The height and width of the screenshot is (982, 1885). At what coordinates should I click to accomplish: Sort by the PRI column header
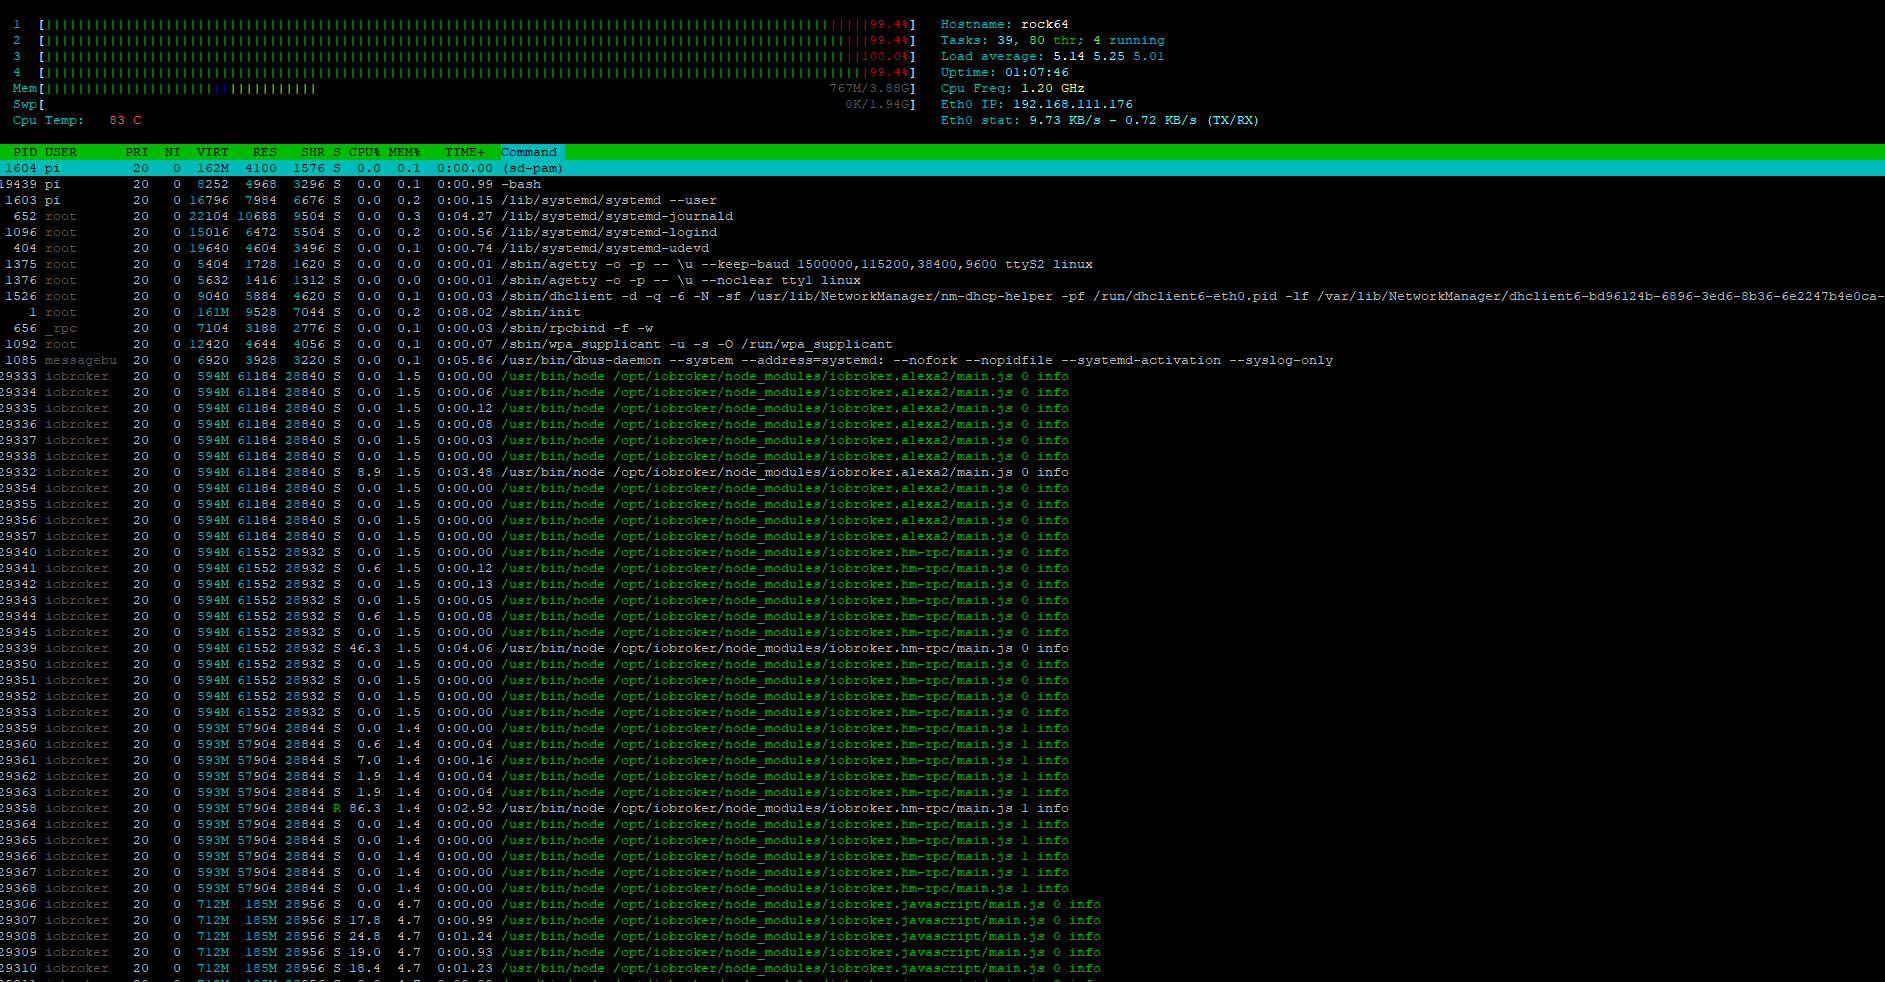tap(137, 152)
